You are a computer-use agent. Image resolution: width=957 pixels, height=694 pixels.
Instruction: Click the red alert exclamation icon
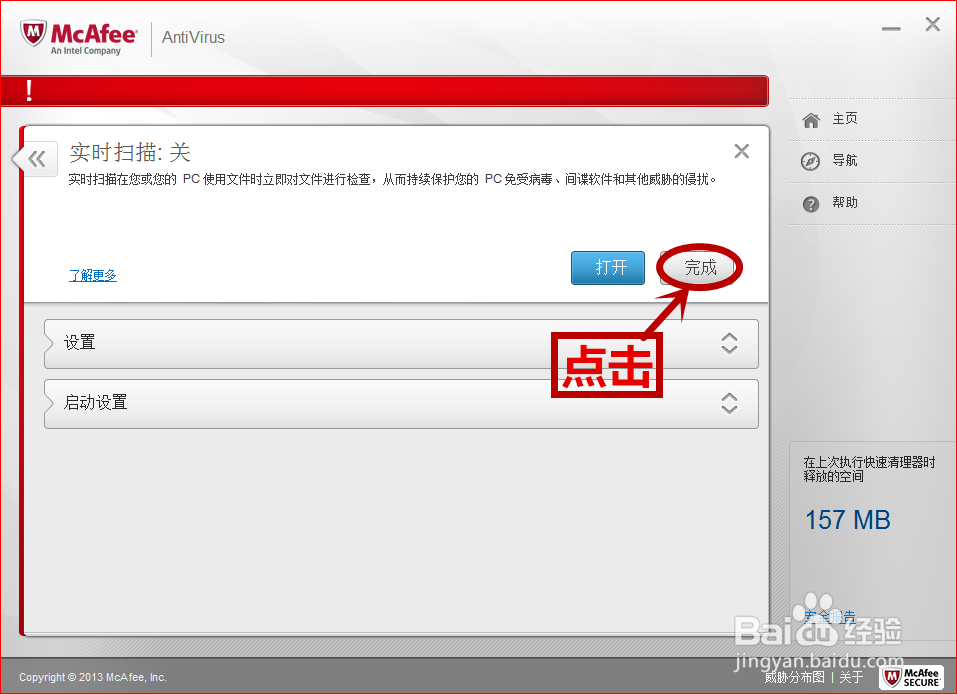(x=29, y=91)
